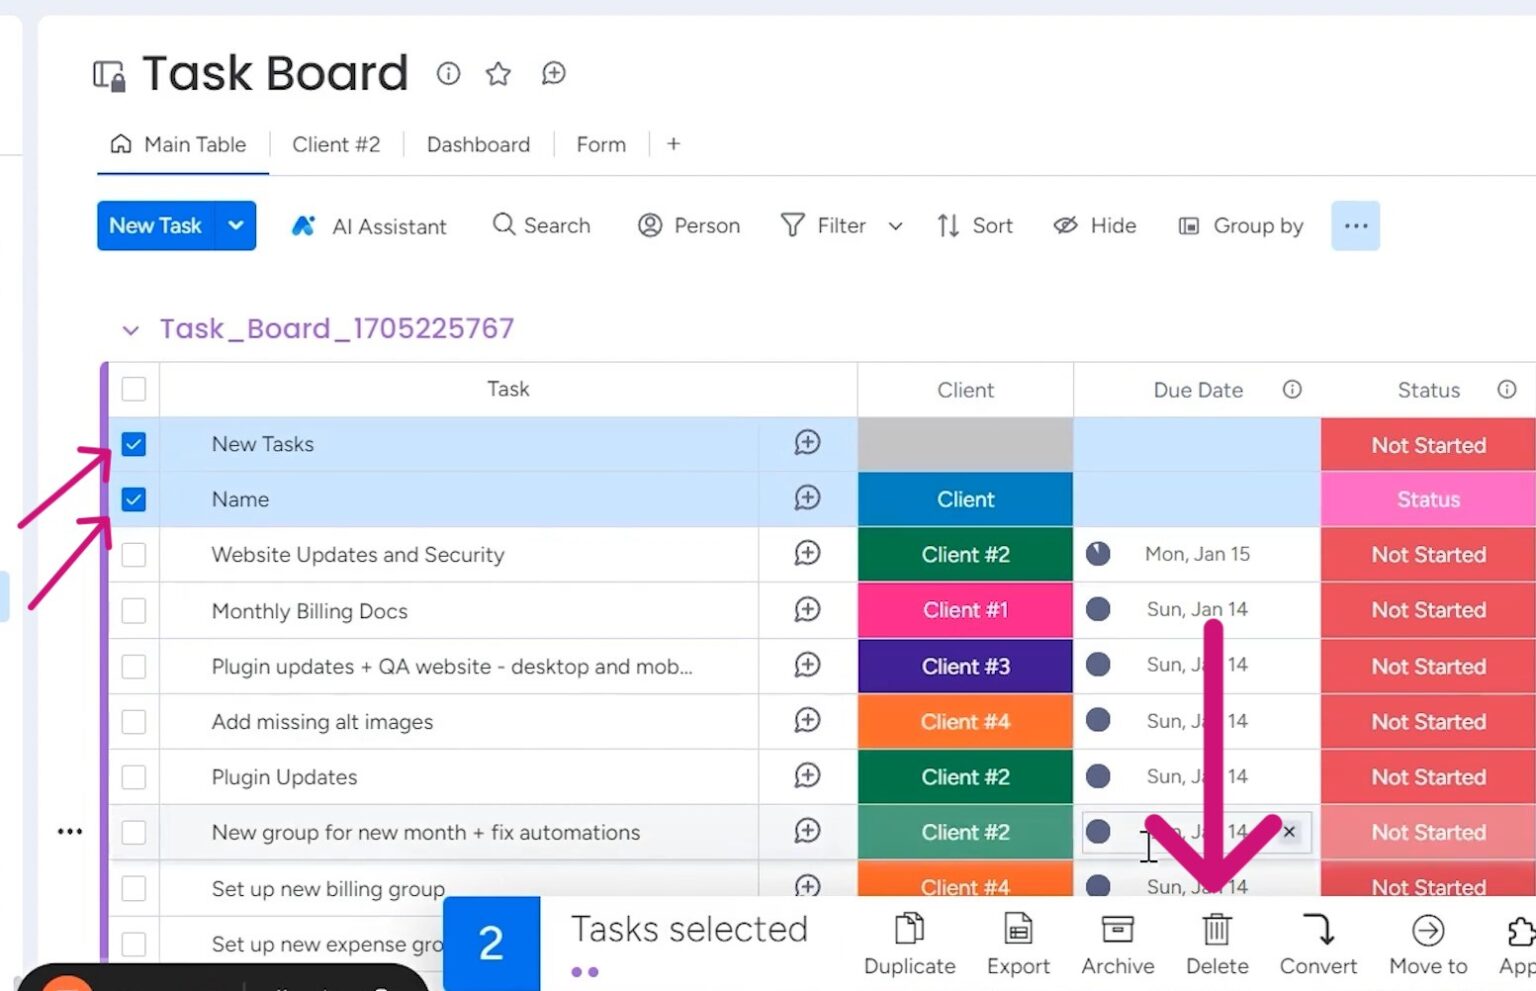
Task: Expand the Filter dropdown chevron
Action: click(x=895, y=226)
